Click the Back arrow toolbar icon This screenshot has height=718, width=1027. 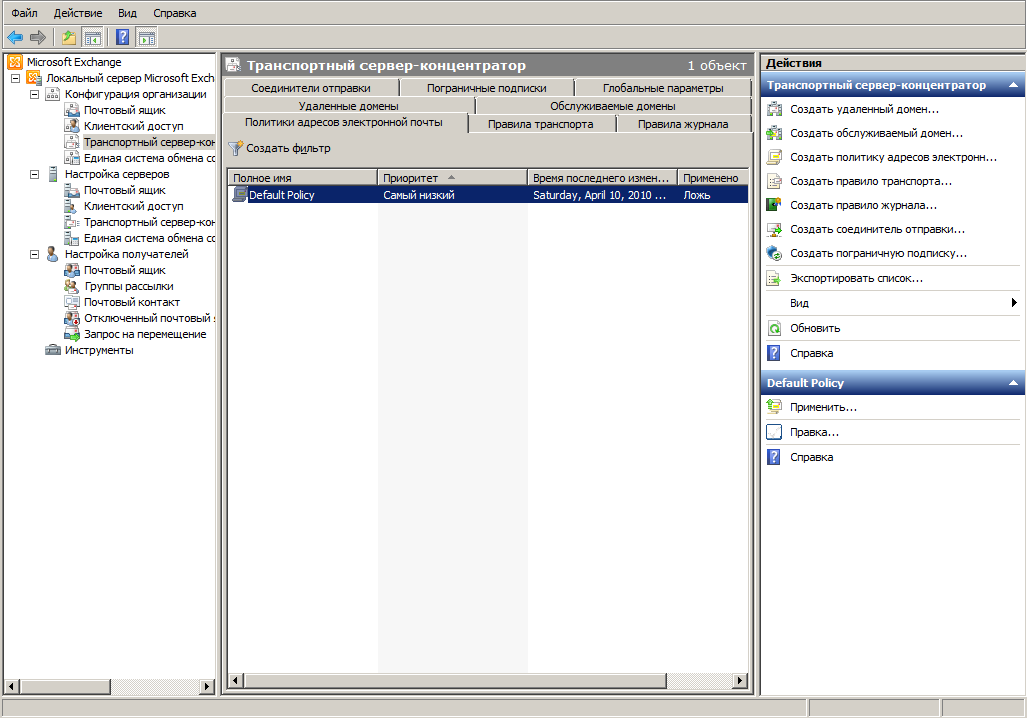15,38
